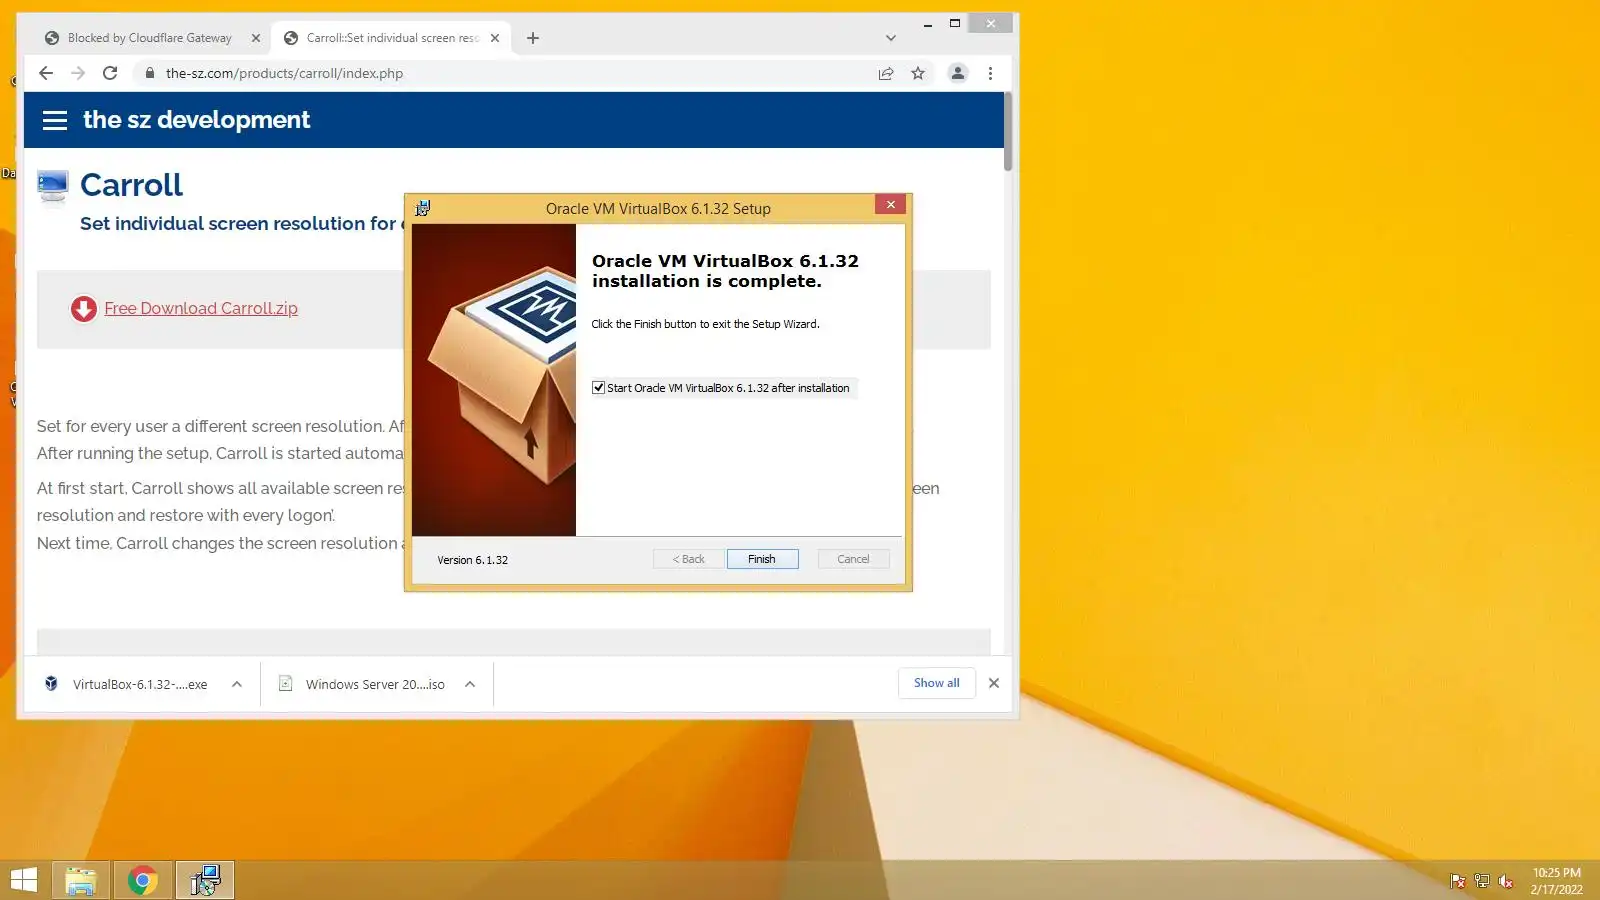Viewport: 1600px width, 900px height.
Task: Click Finish in the VirtualBox Setup wizard
Action: (x=762, y=559)
